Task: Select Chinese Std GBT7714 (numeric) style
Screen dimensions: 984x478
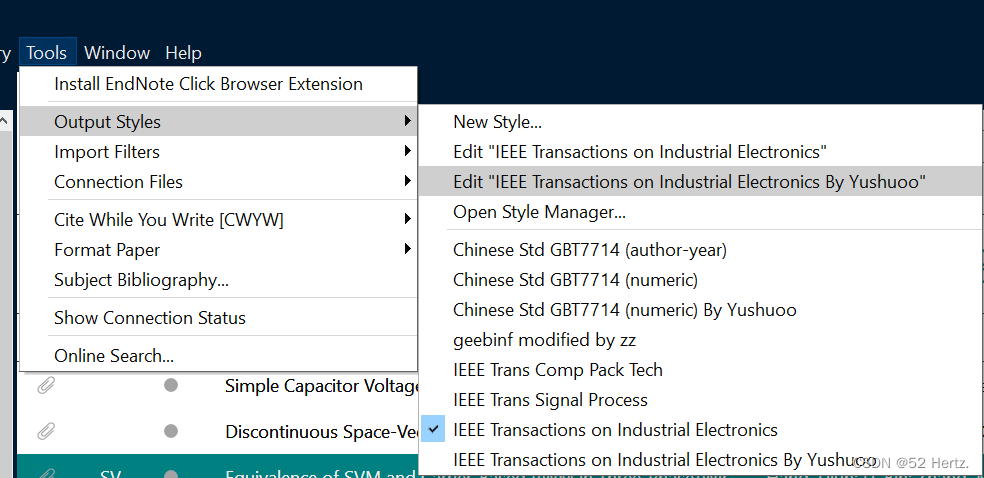Action: pos(700,280)
